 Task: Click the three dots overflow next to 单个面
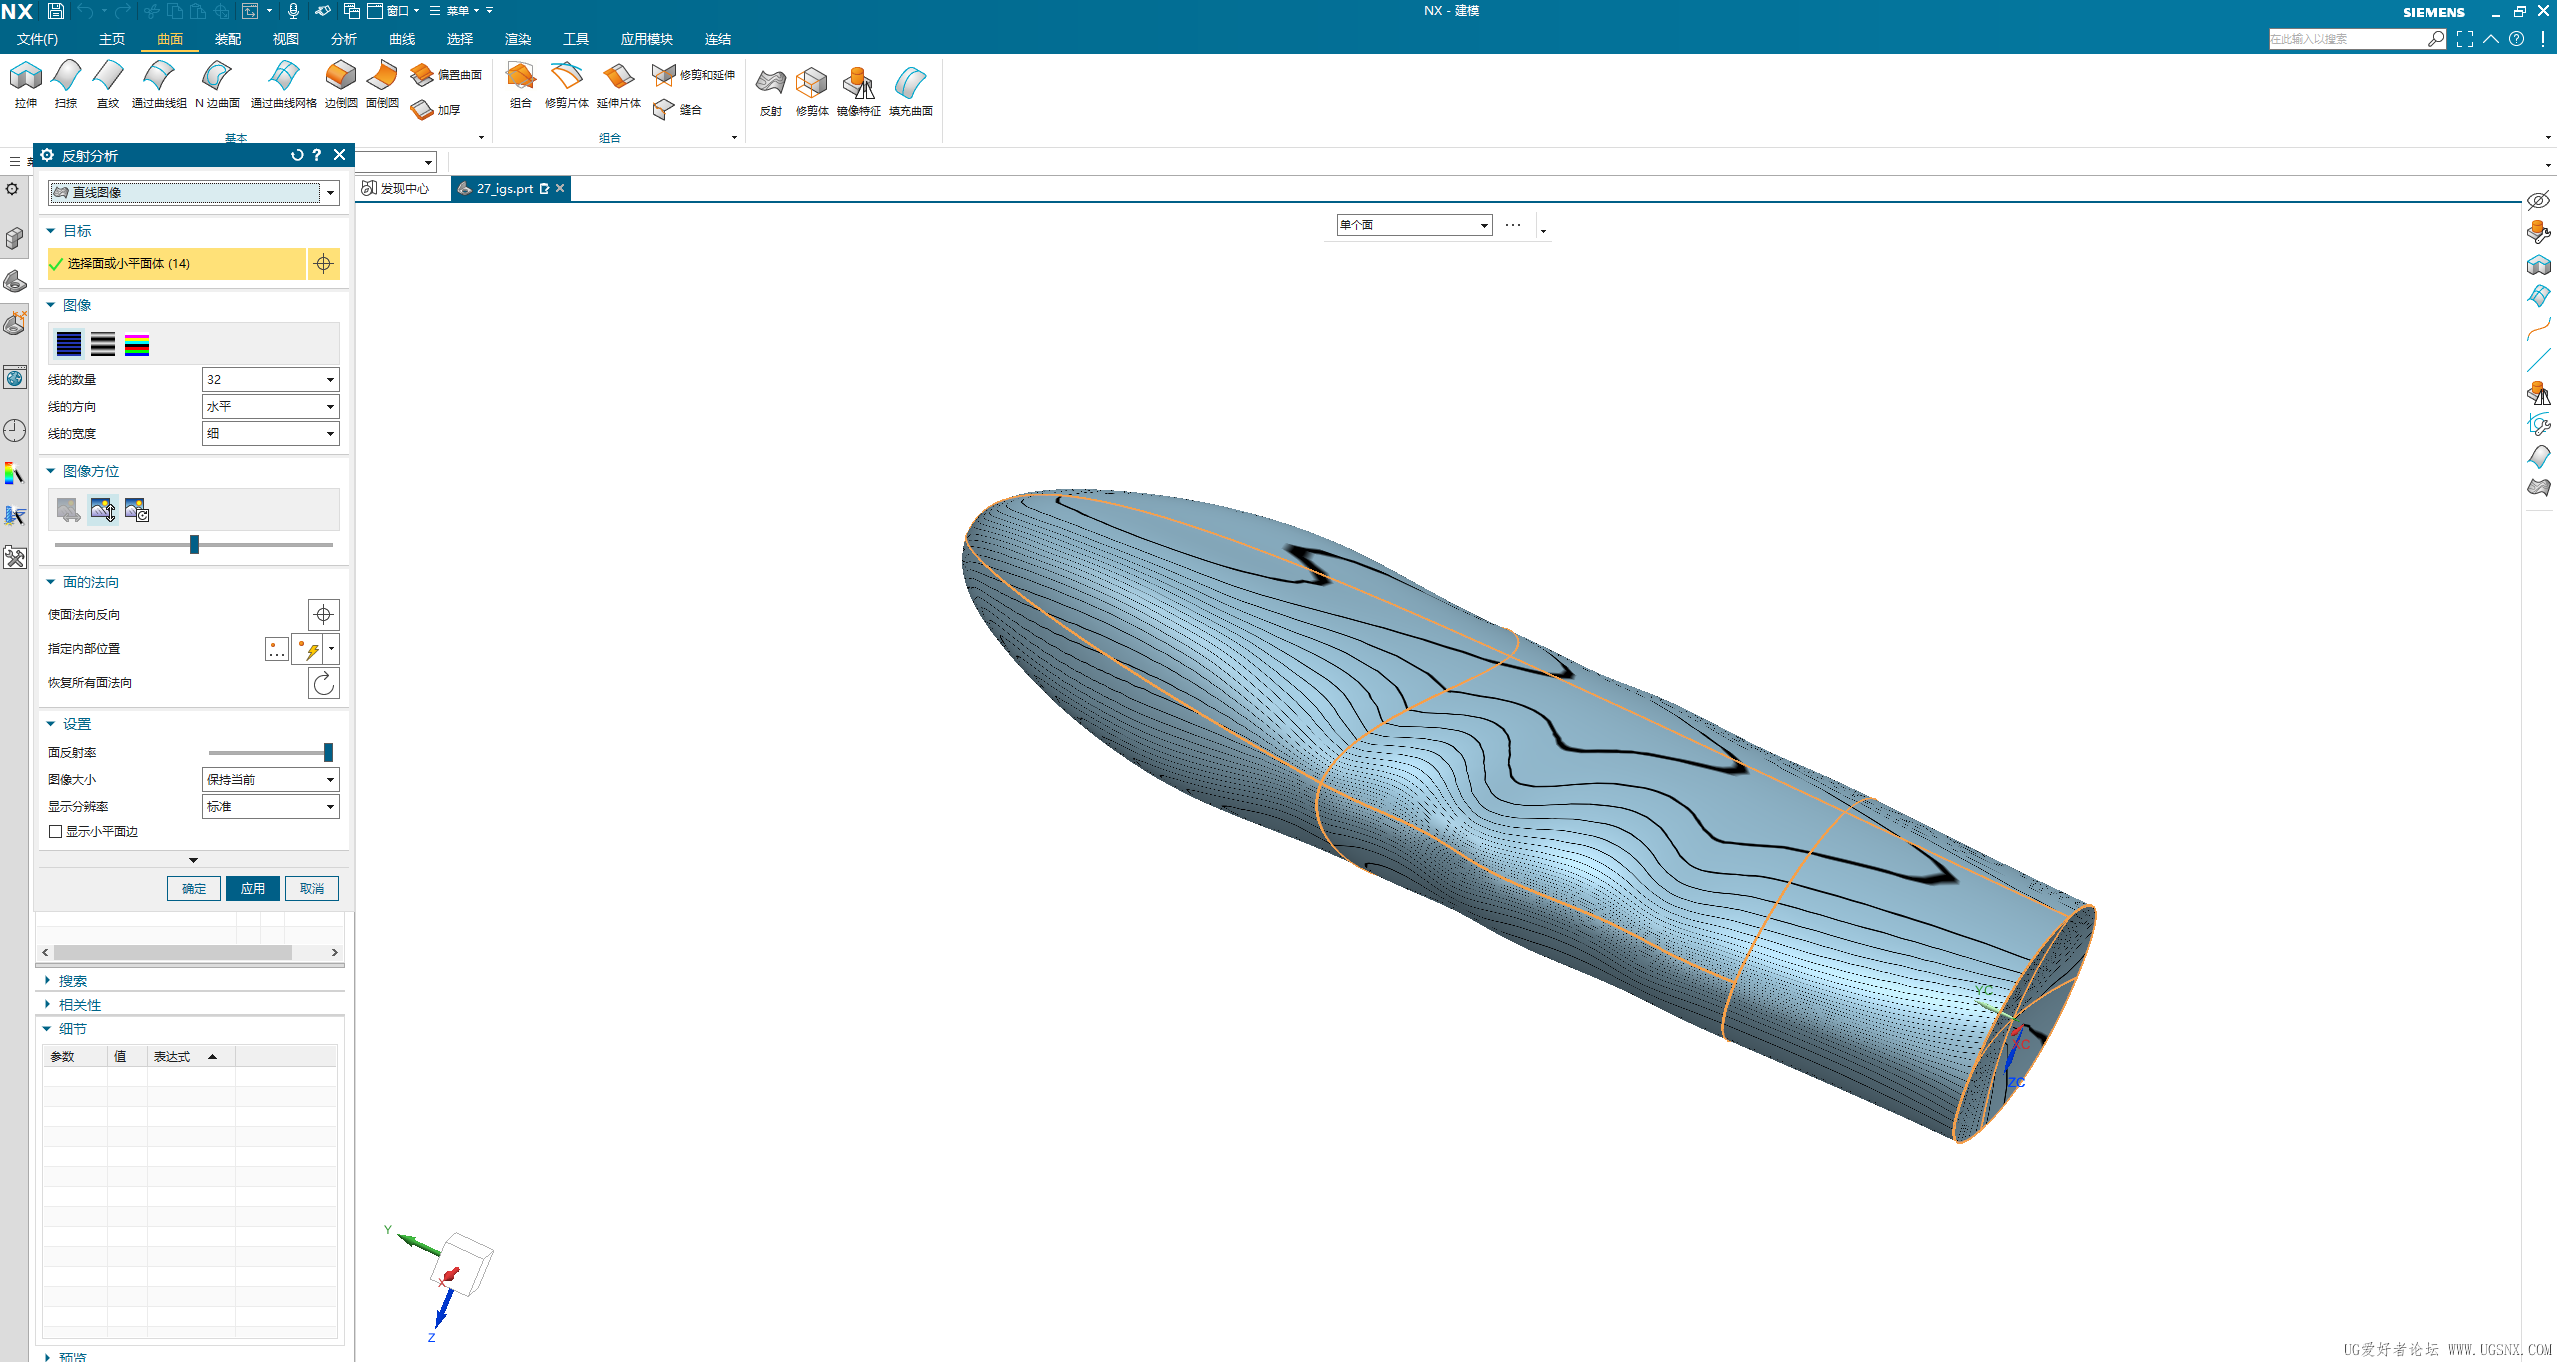click(1513, 225)
